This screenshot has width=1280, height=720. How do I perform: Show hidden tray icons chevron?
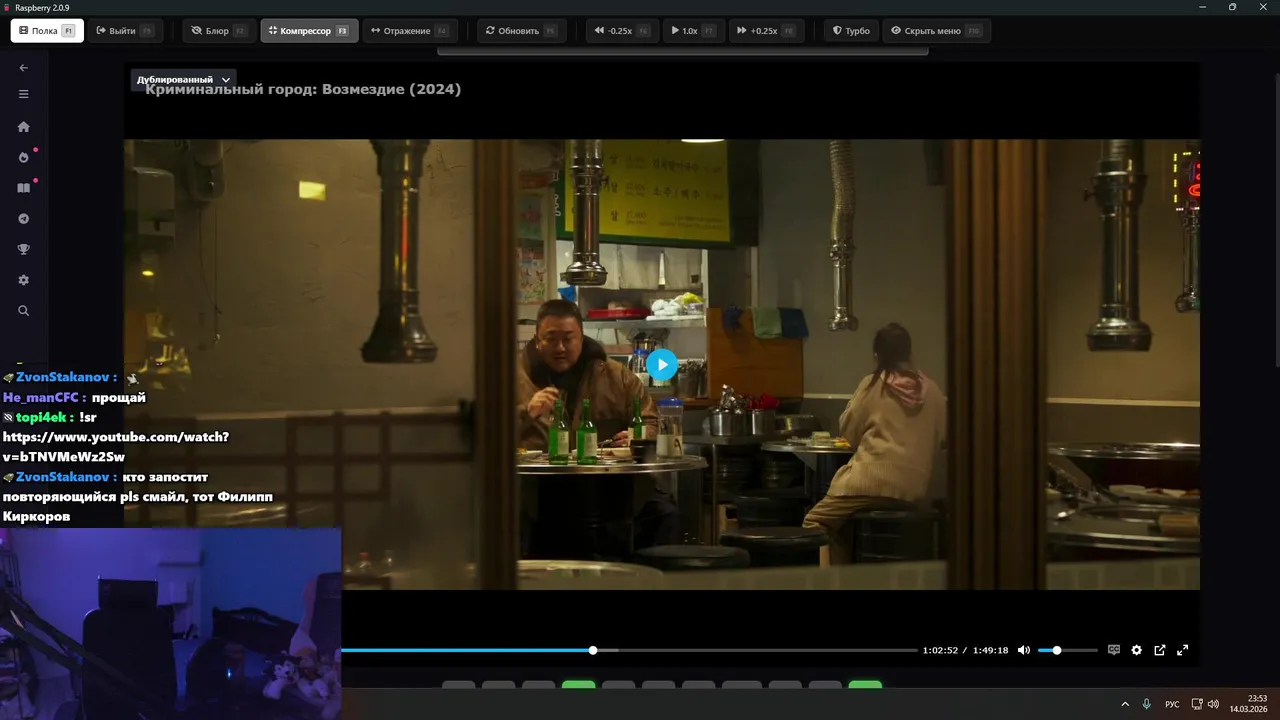click(1125, 704)
